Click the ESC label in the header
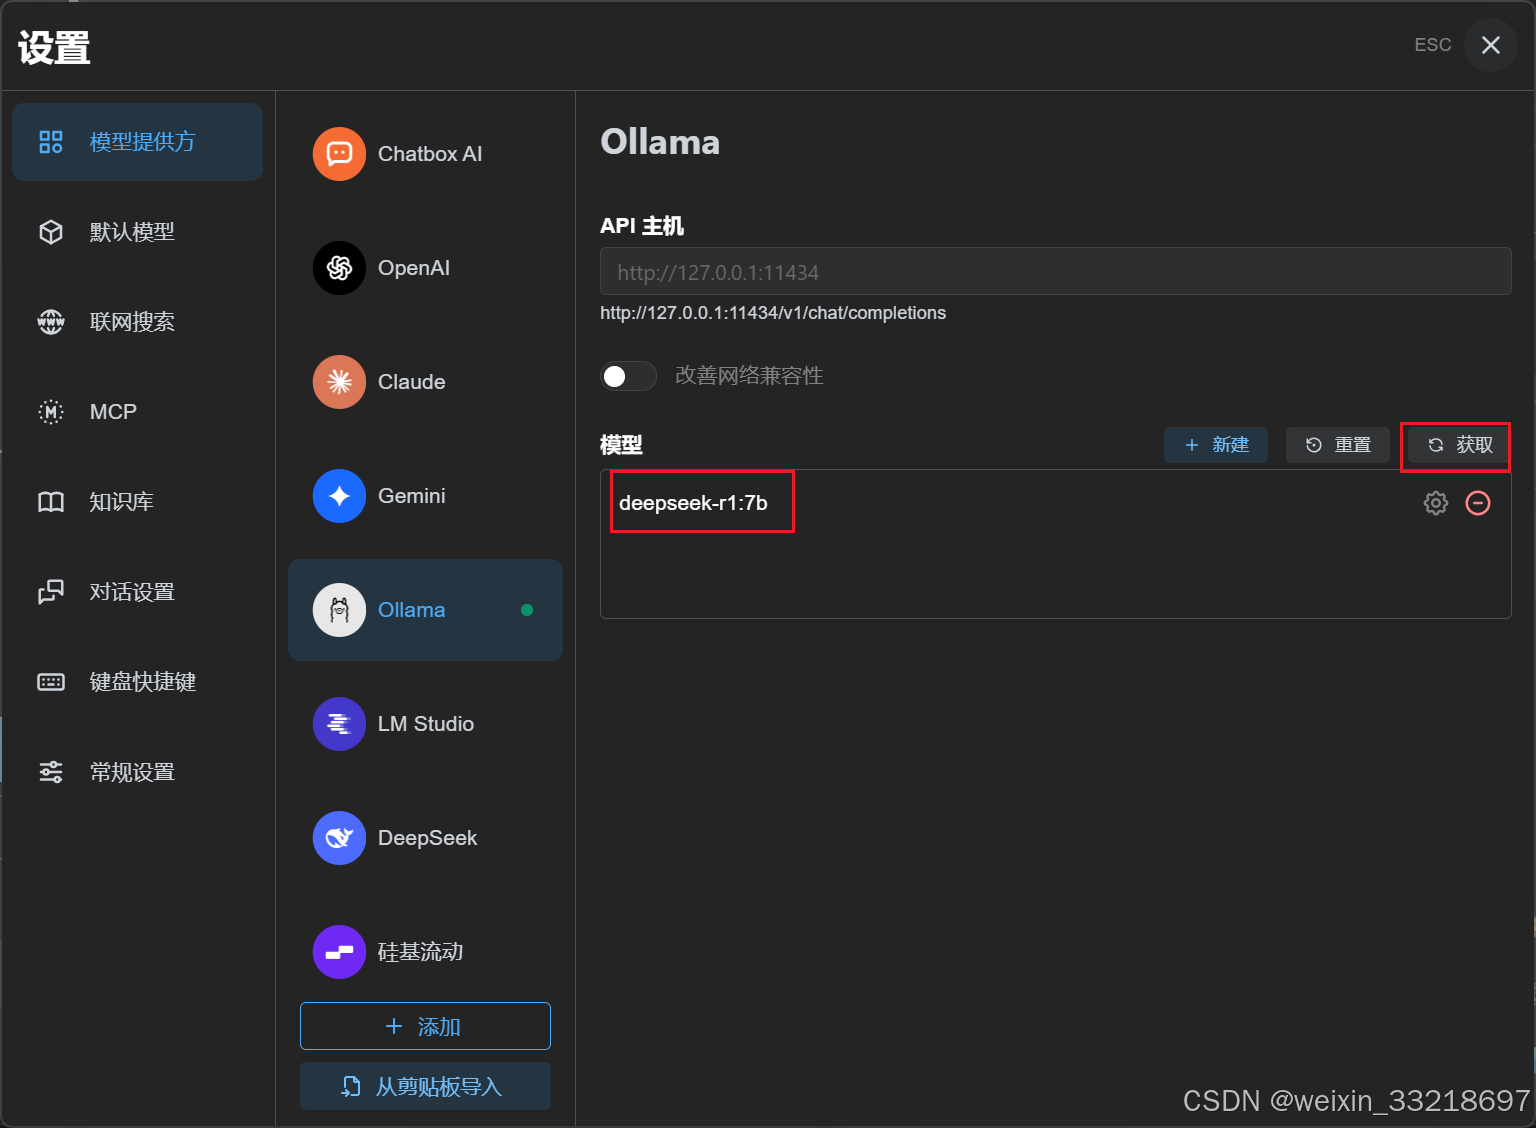This screenshot has height=1128, width=1536. (x=1433, y=45)
